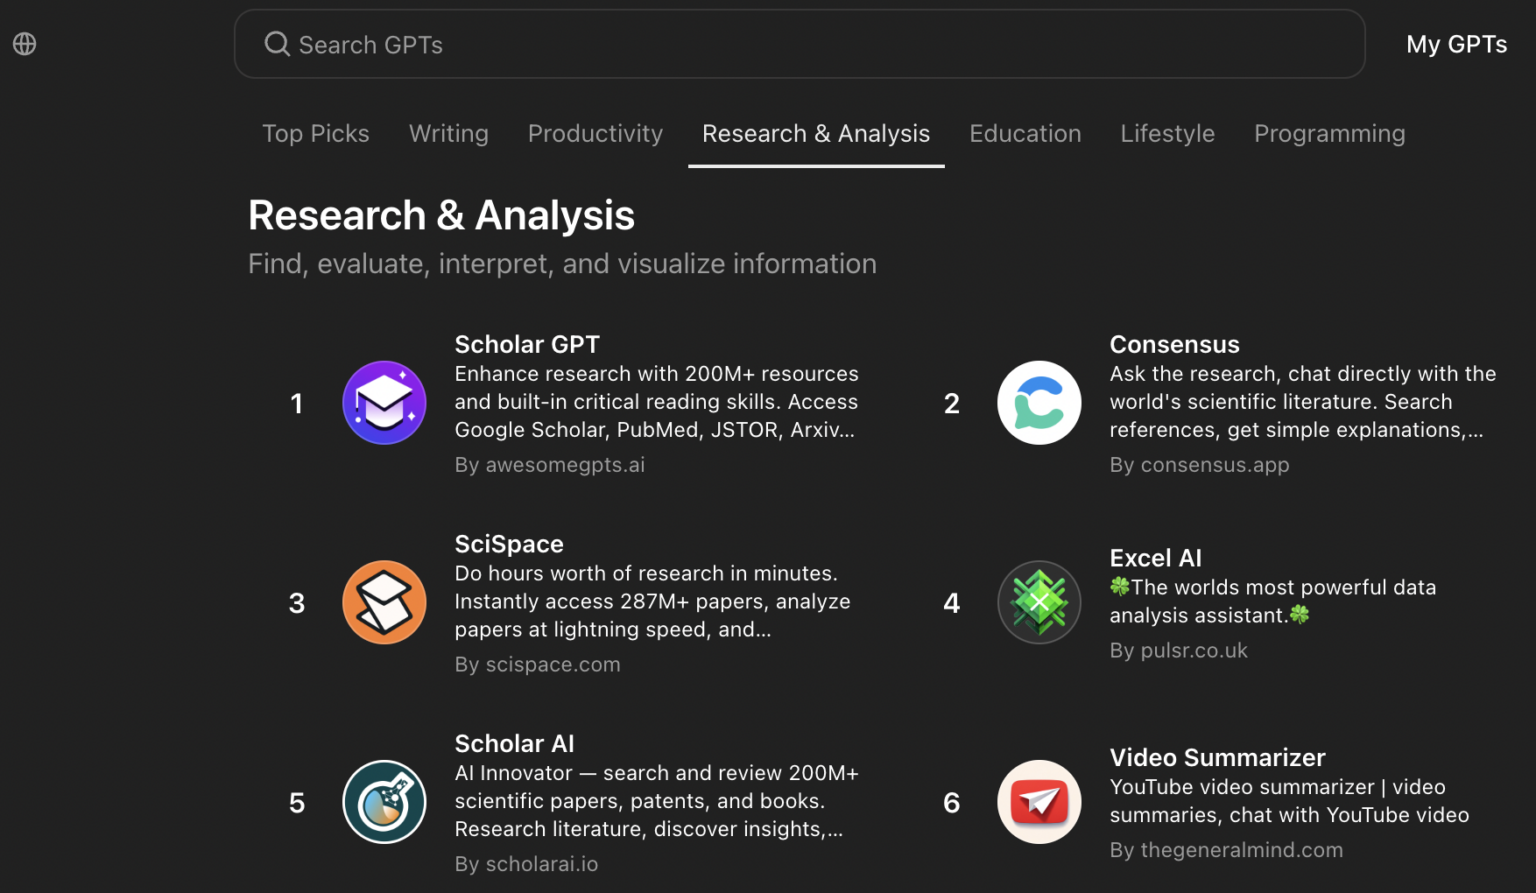Open My GPTs link
The height and width of the screenshot is (893, 1536).
click(1456, 45)
